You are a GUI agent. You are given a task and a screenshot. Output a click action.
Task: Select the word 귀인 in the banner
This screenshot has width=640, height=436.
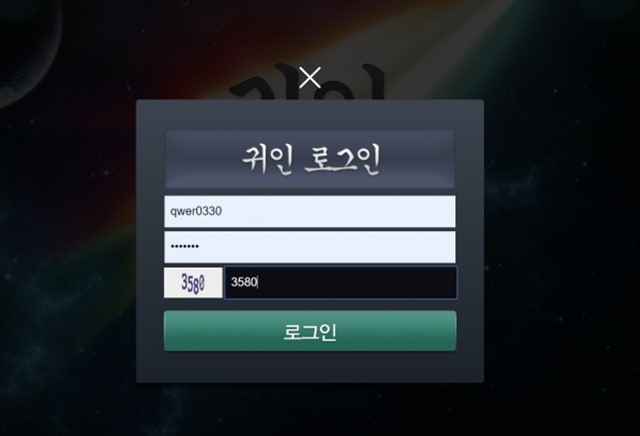click(x=267, y=160)
